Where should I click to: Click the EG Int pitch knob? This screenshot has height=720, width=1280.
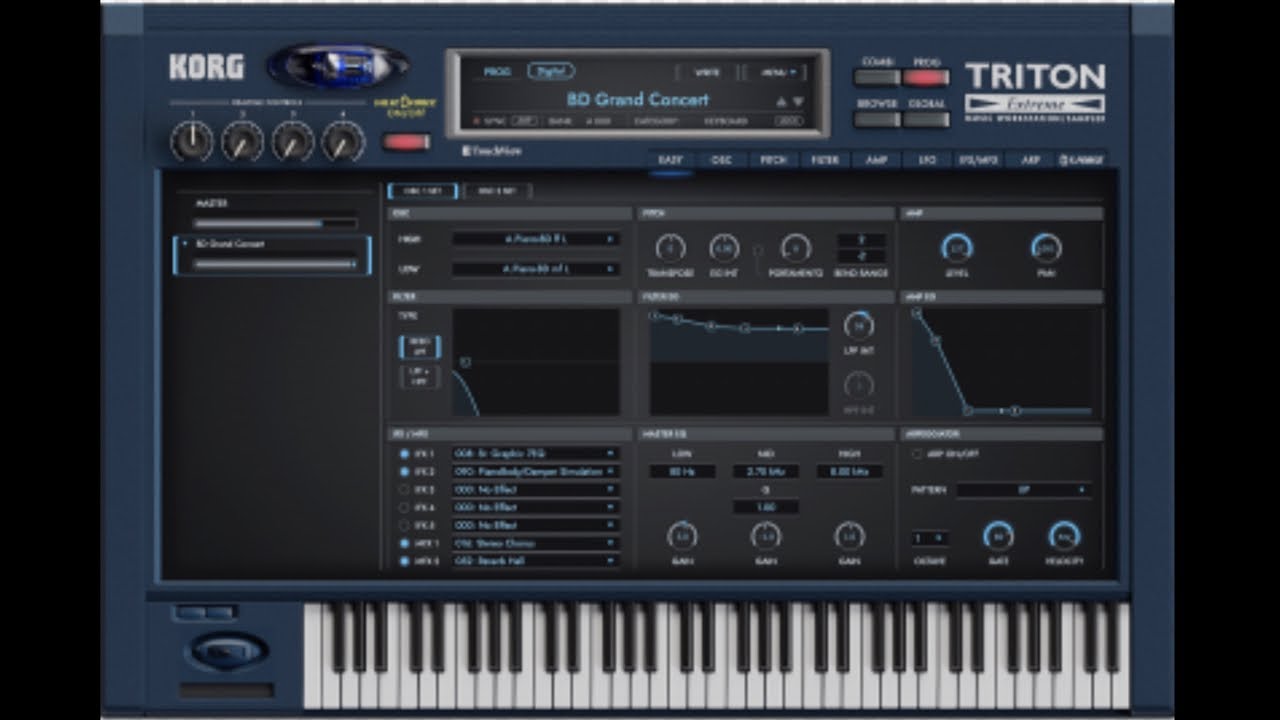(724, 248)
